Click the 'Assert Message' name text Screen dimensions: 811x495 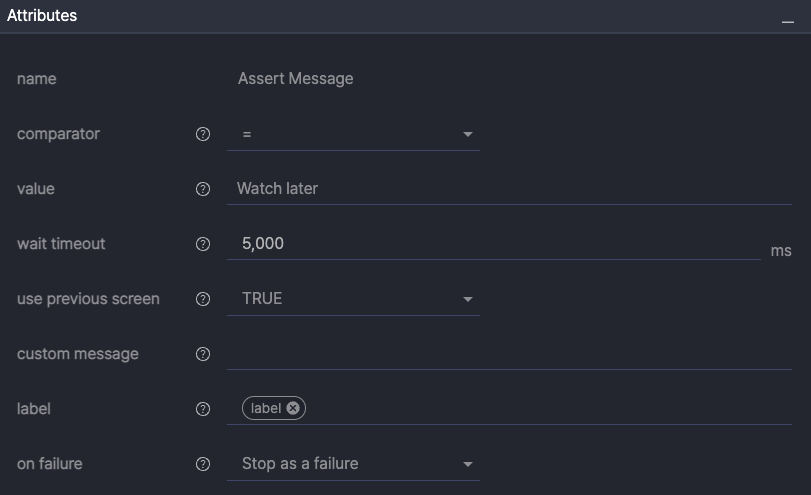(295, 79)
